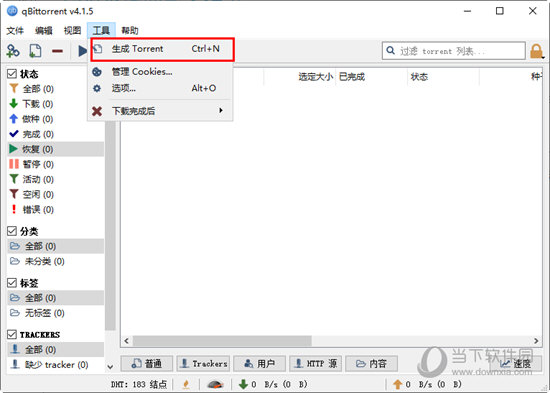This screenshot has height=393, width=550.
Task: Toggle the 分类 section checkbox
Action: tap(12, 231)
